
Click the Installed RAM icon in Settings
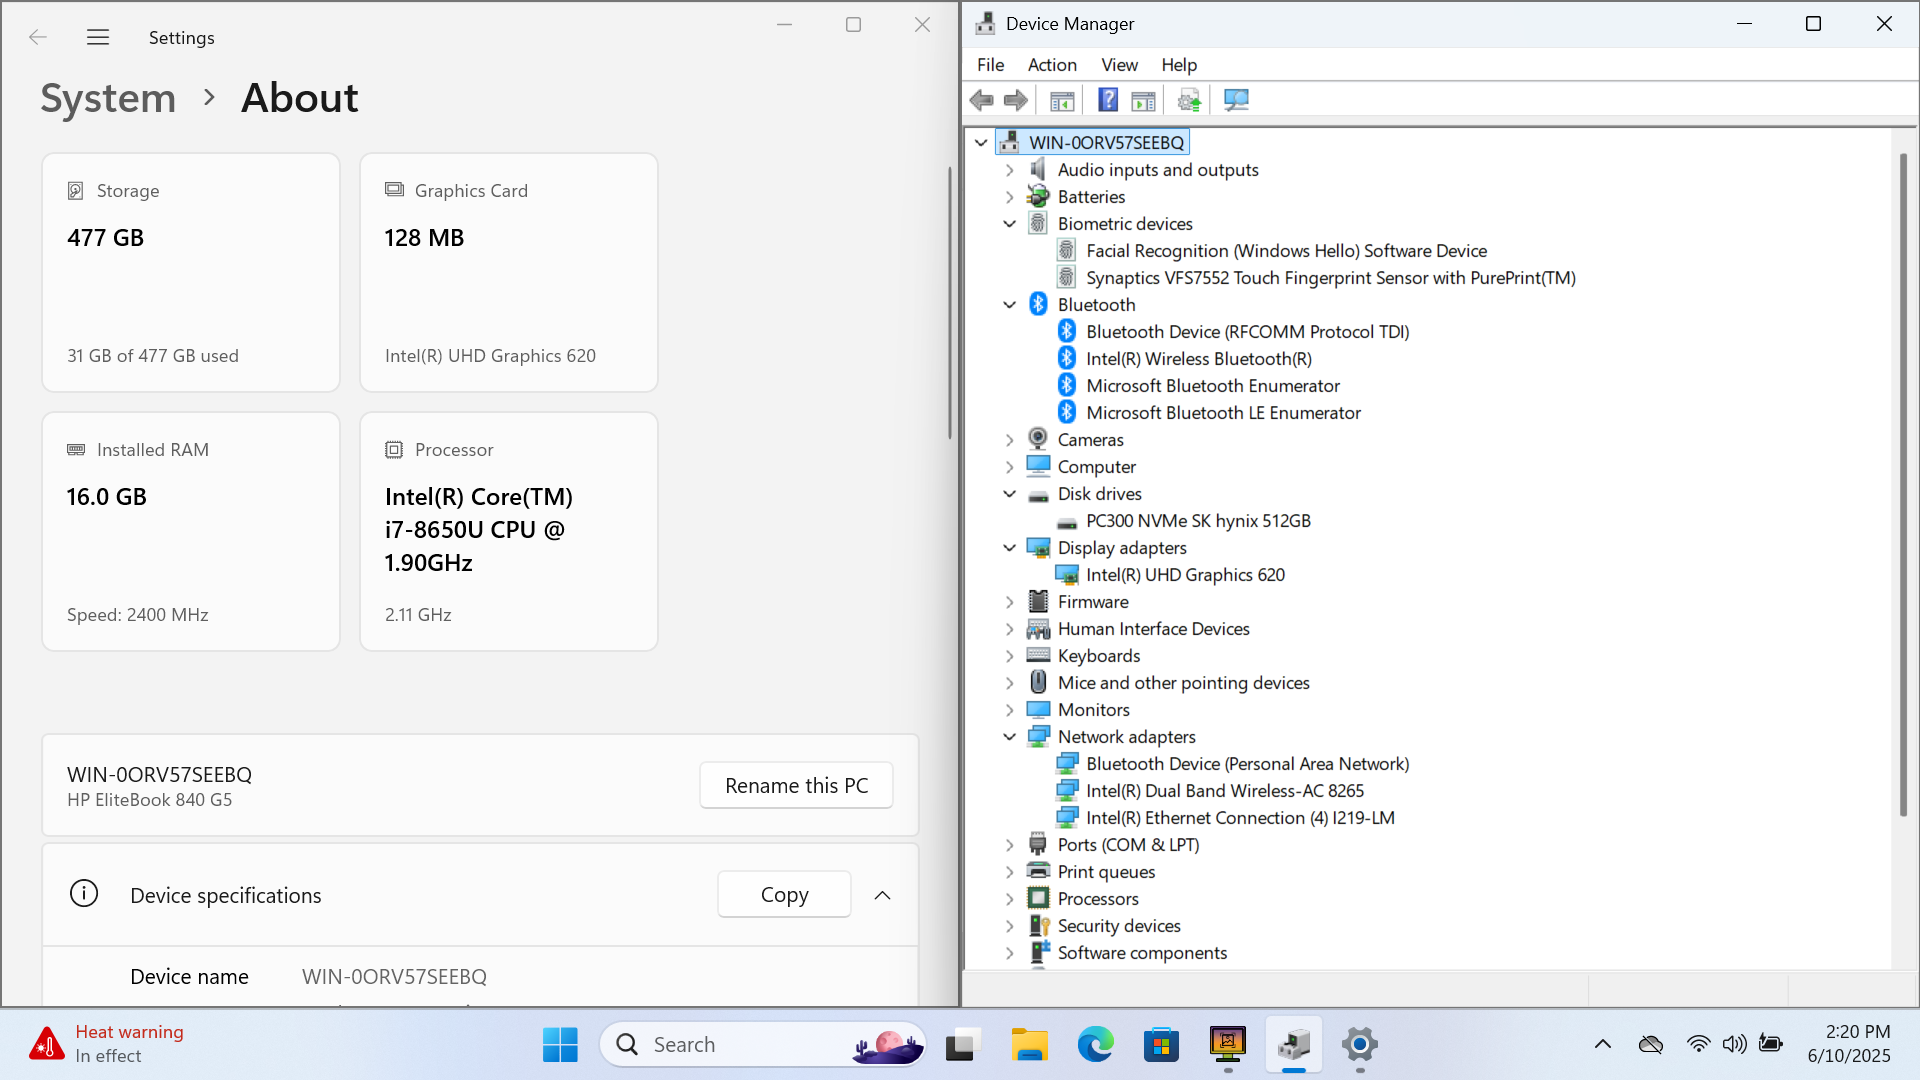pos(76,450)
